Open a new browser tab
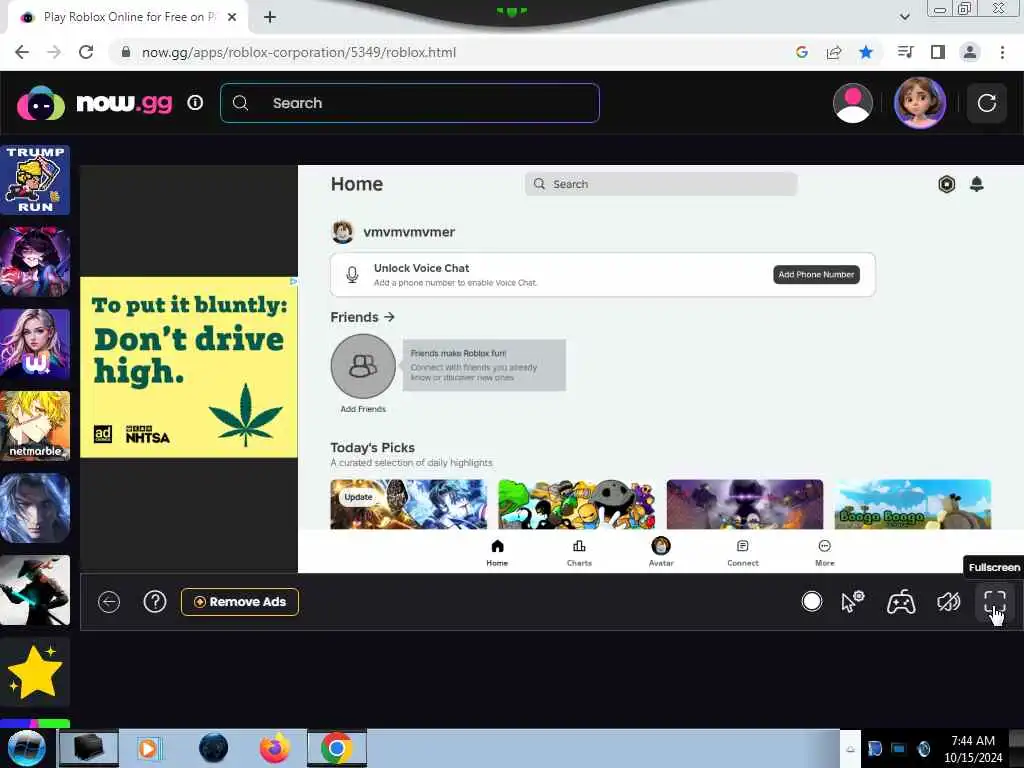 coord(270,17)
